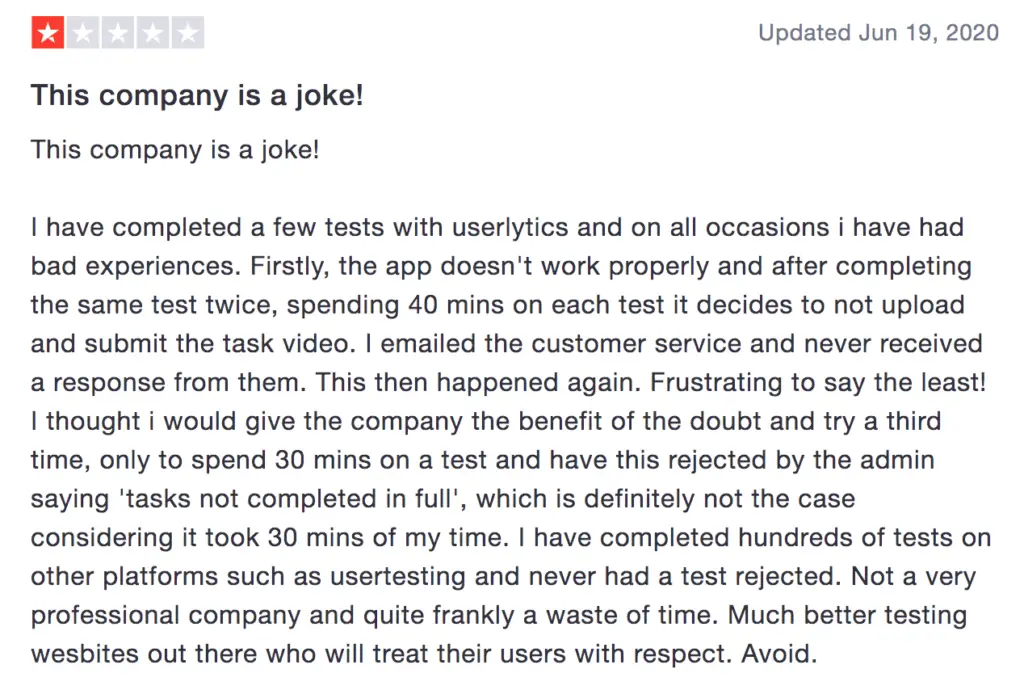
Task: Click the final word 'Avoid.'
Action: tap(779, 654)
